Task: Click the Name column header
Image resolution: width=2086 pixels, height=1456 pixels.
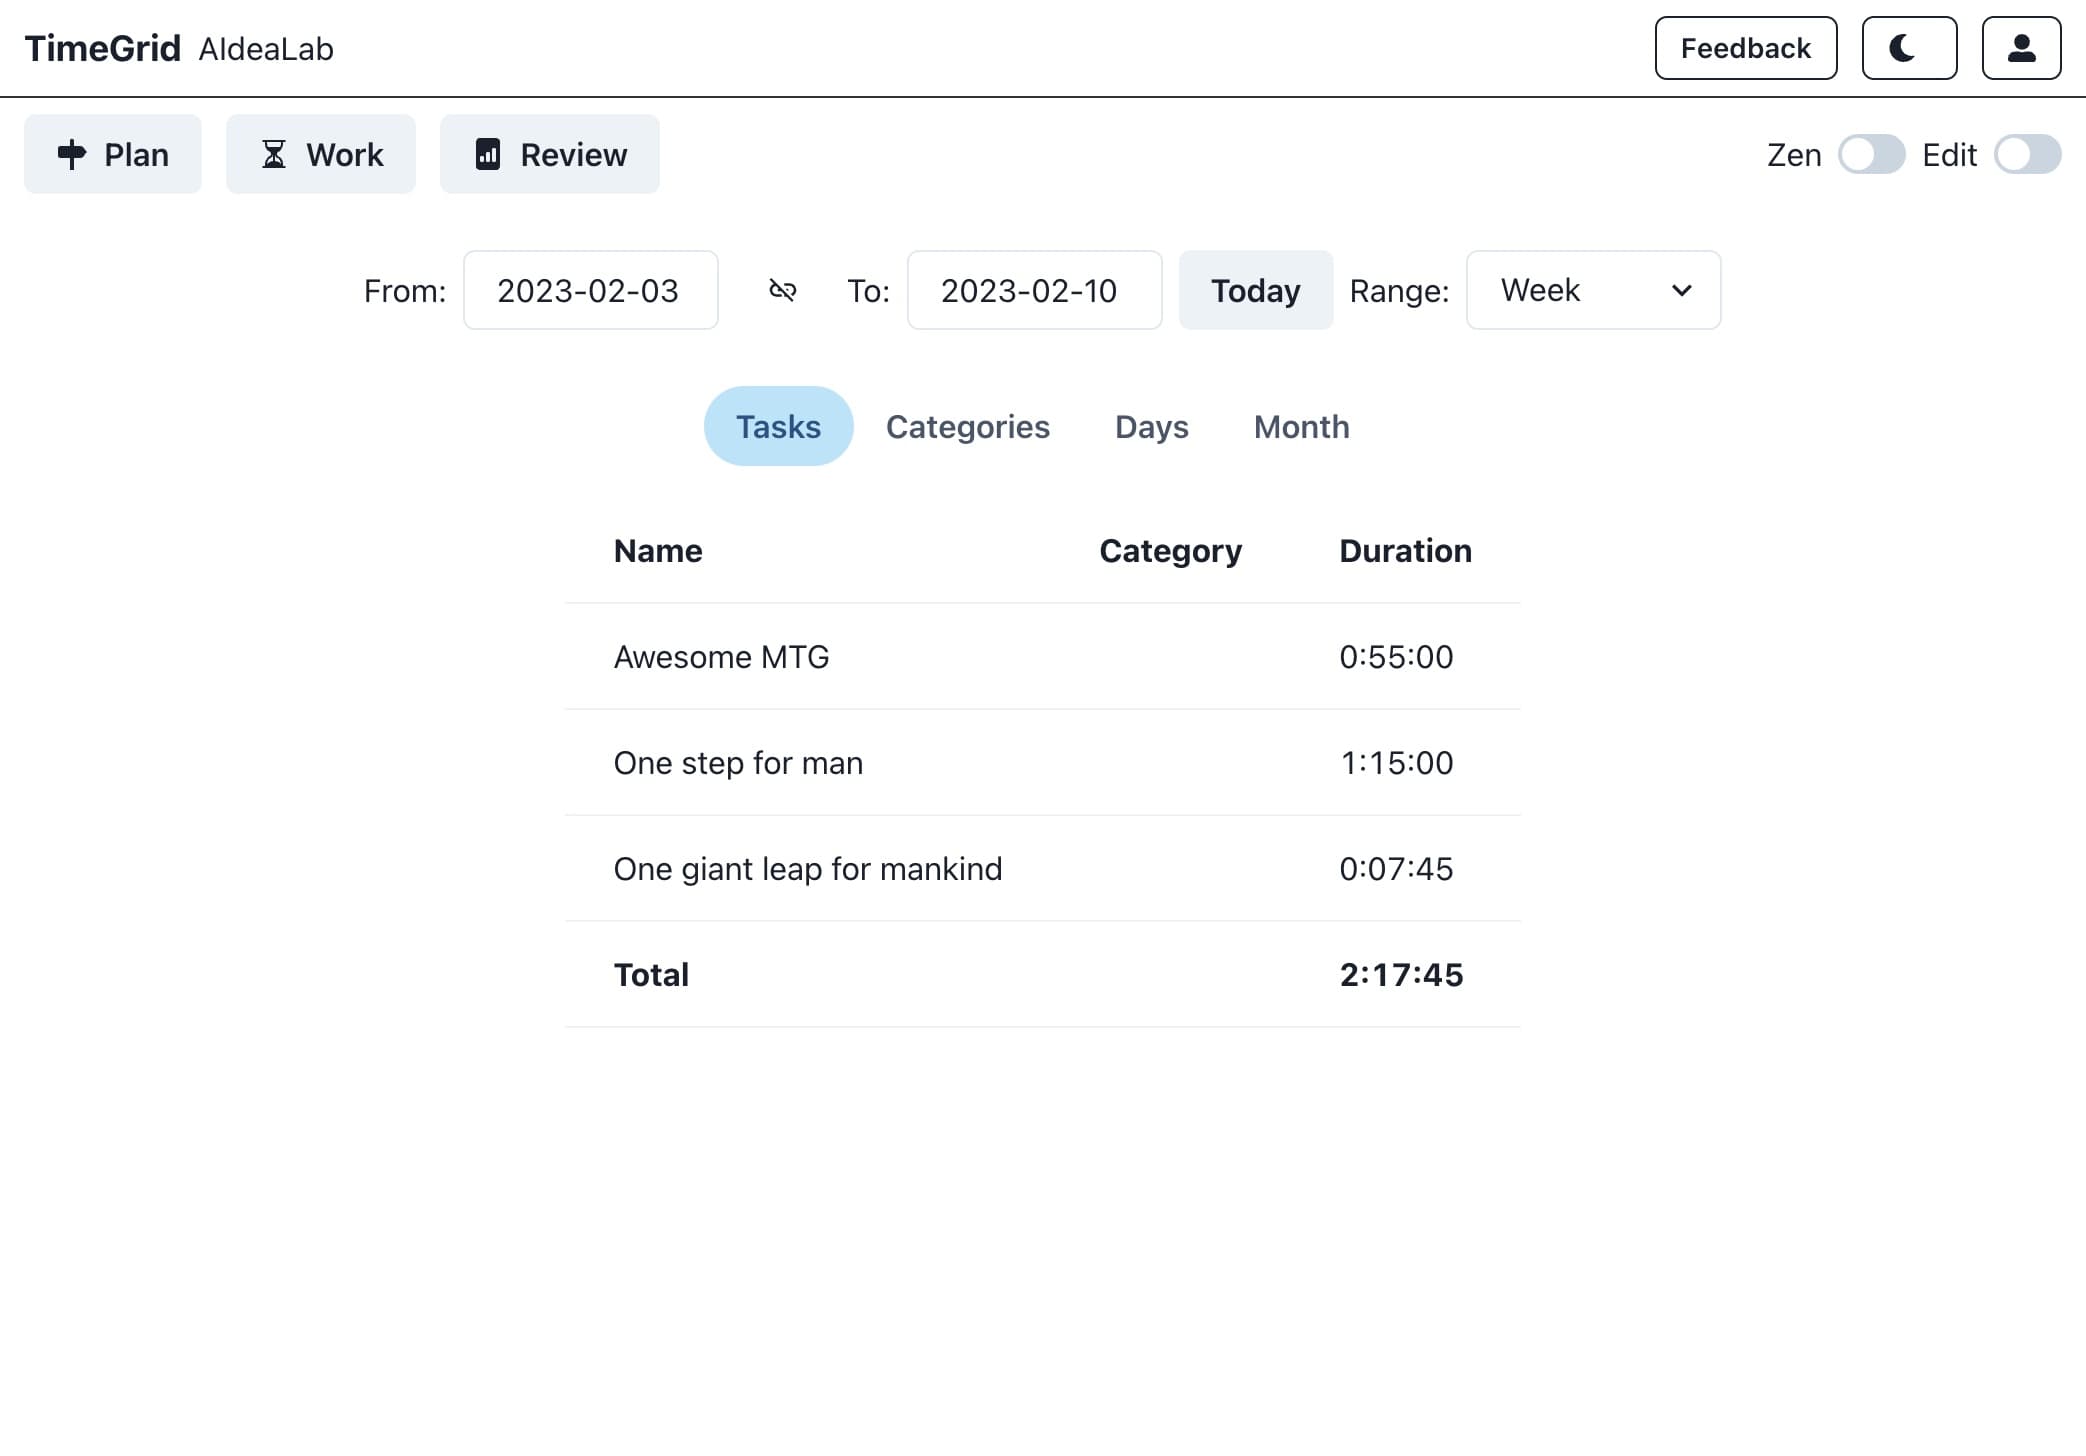Action: click(x=658, y=551)
